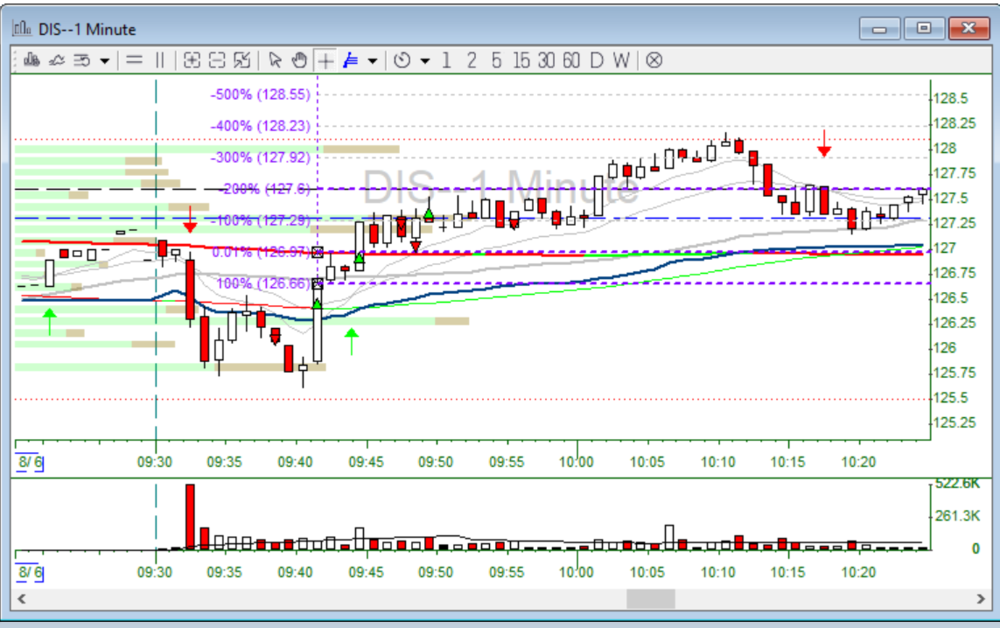This screenshot has width=1000, height=628.
Task: Open the chart settings dropdown arrow
Action: pyautogui.click(x=104, y=60)
